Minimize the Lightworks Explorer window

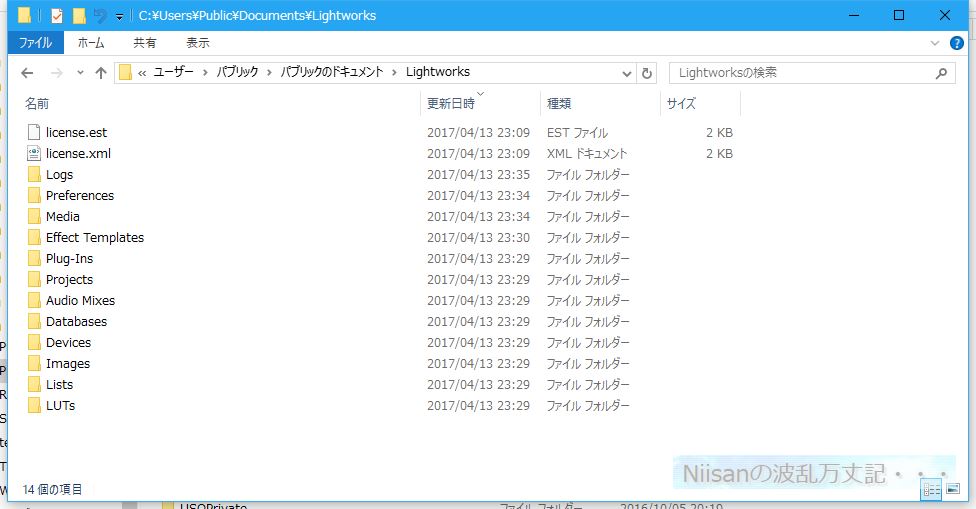pos(854,16)
